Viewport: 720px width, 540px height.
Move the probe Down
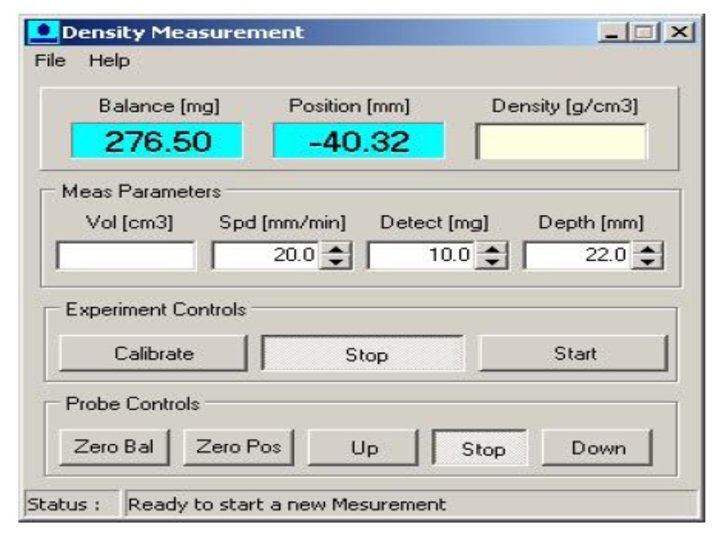597,447
